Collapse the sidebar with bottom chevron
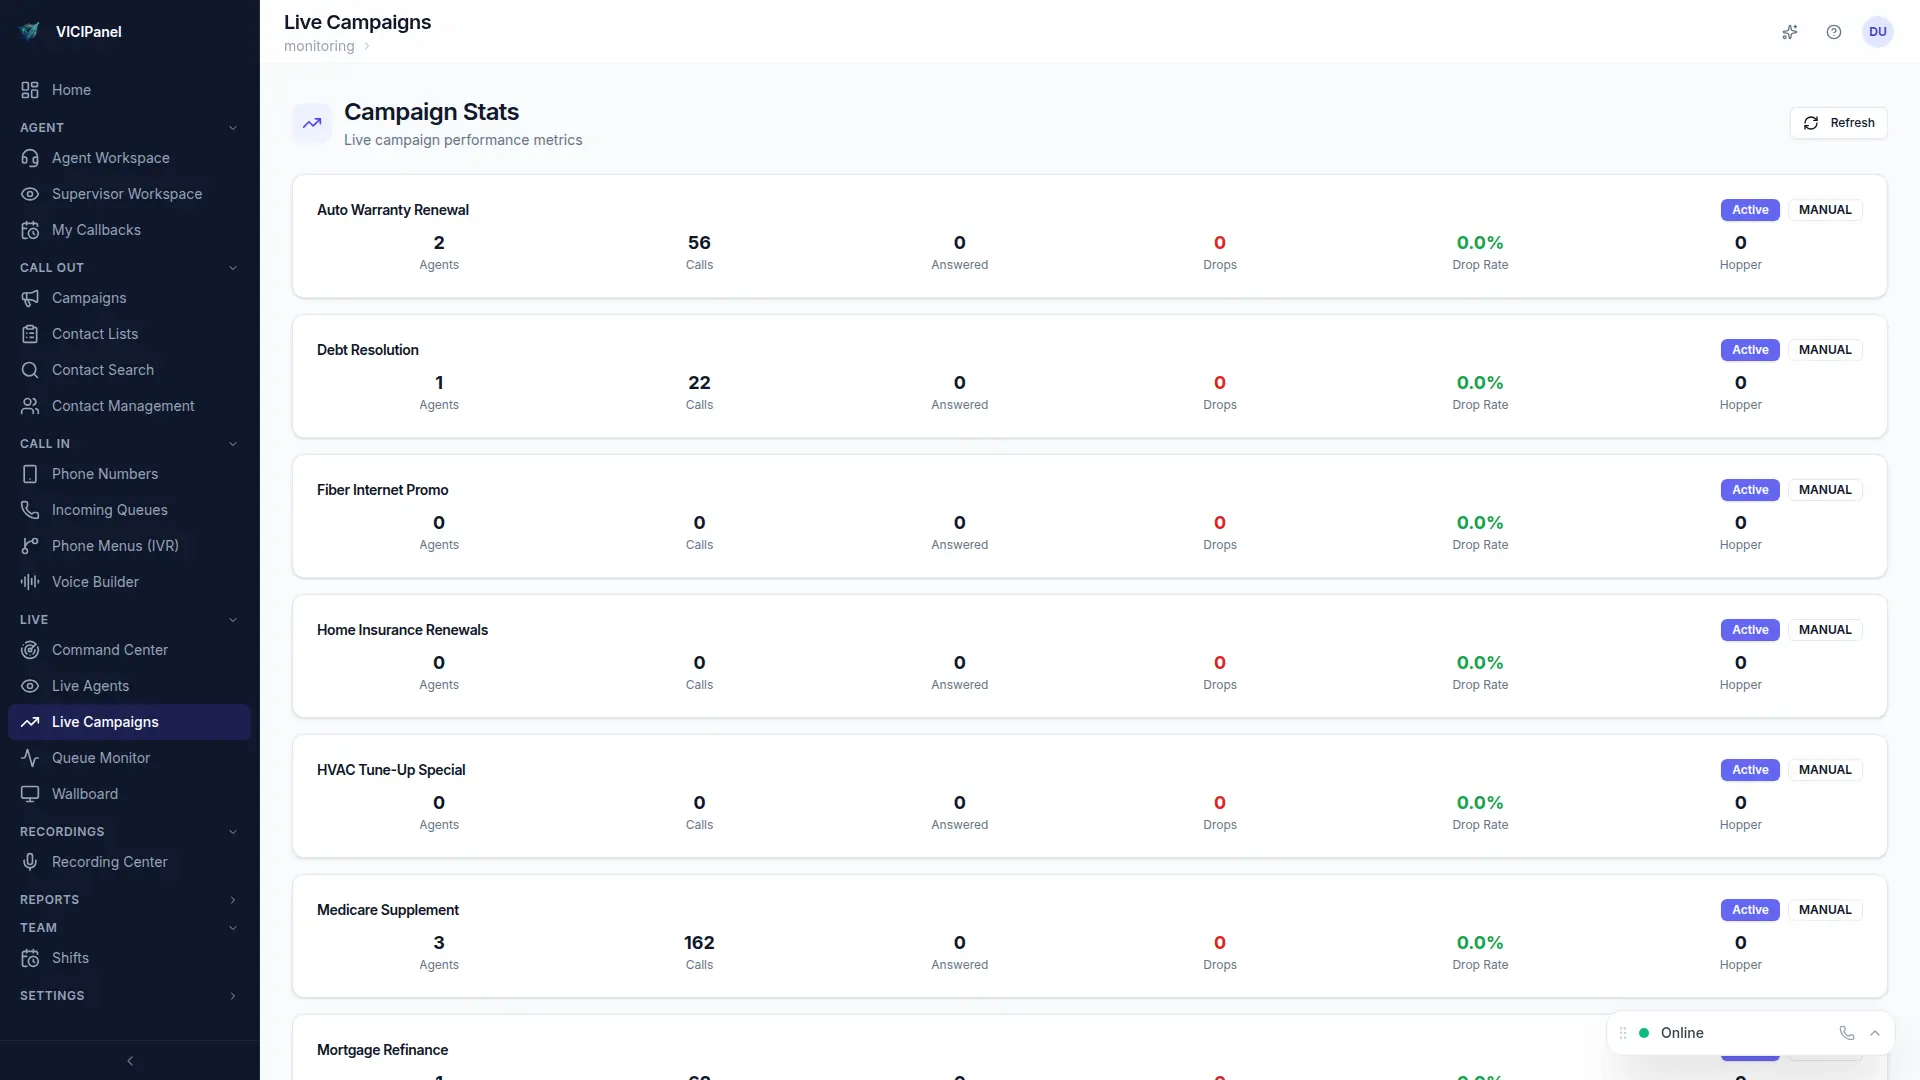 pos(130,1061)
